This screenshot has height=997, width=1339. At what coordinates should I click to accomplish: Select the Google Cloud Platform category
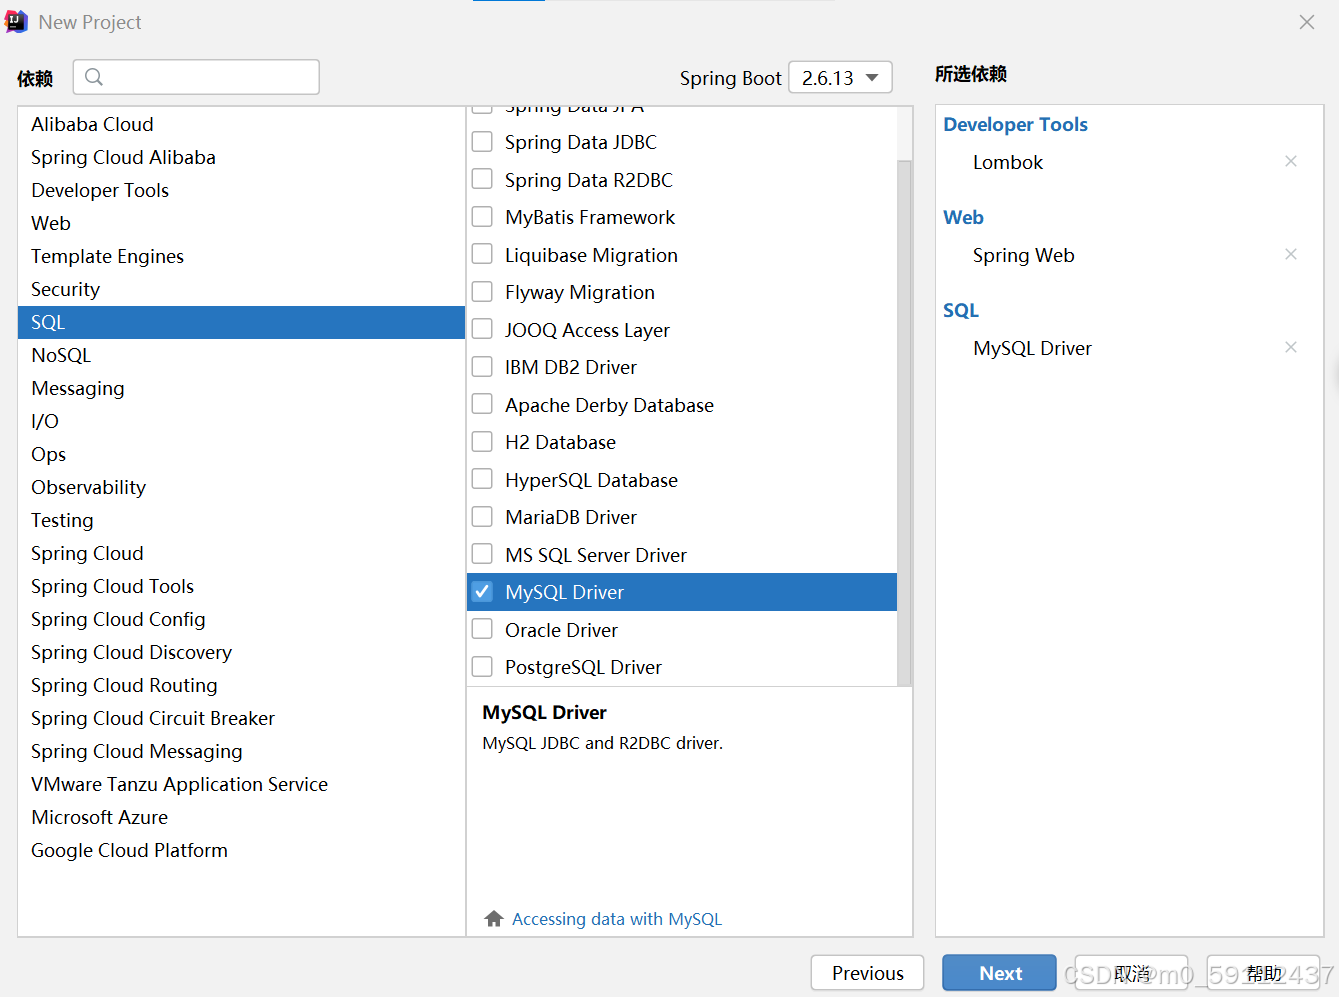241,850
